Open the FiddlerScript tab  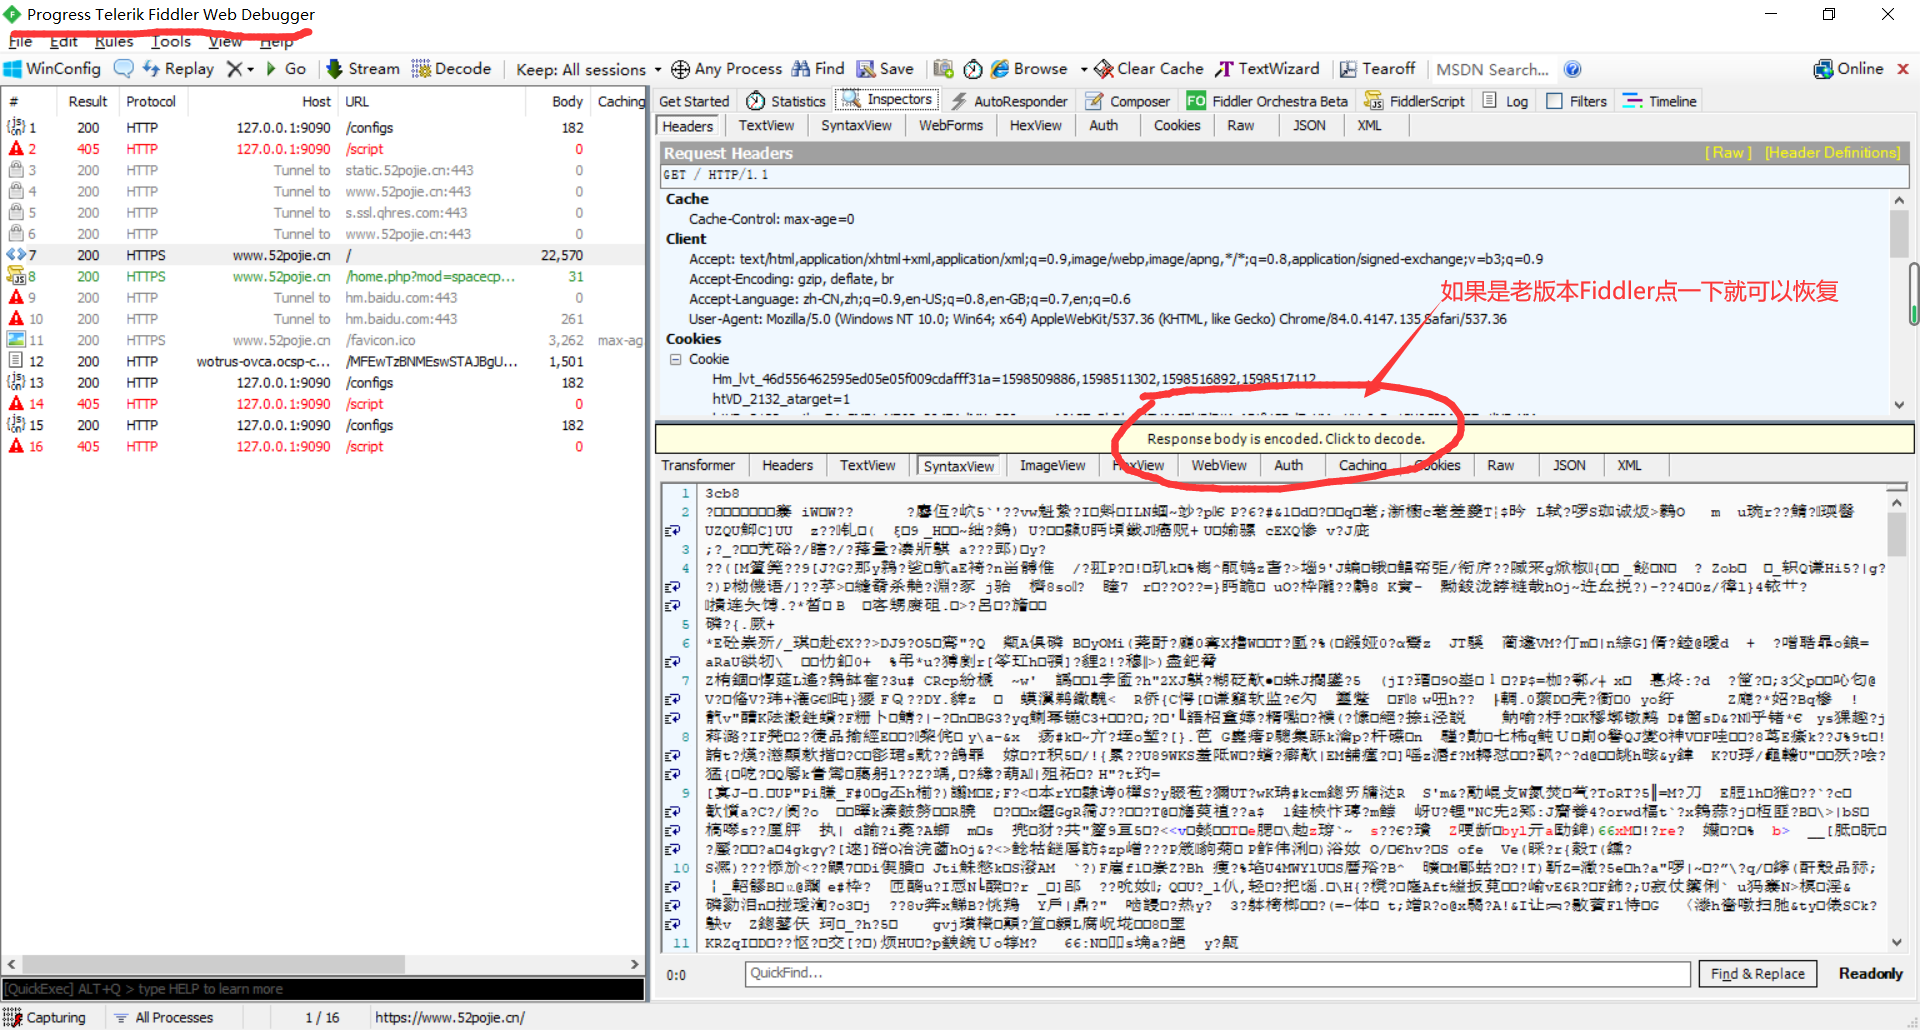[1415, 101]
